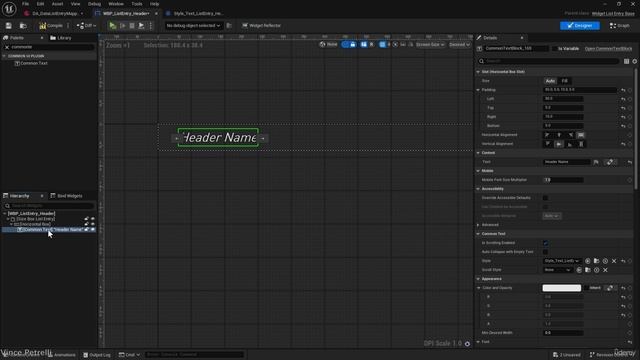The width and height of the screenshot is (640, 360).
Task: Clear the palette search with X icon
Action: click(7, 47)
